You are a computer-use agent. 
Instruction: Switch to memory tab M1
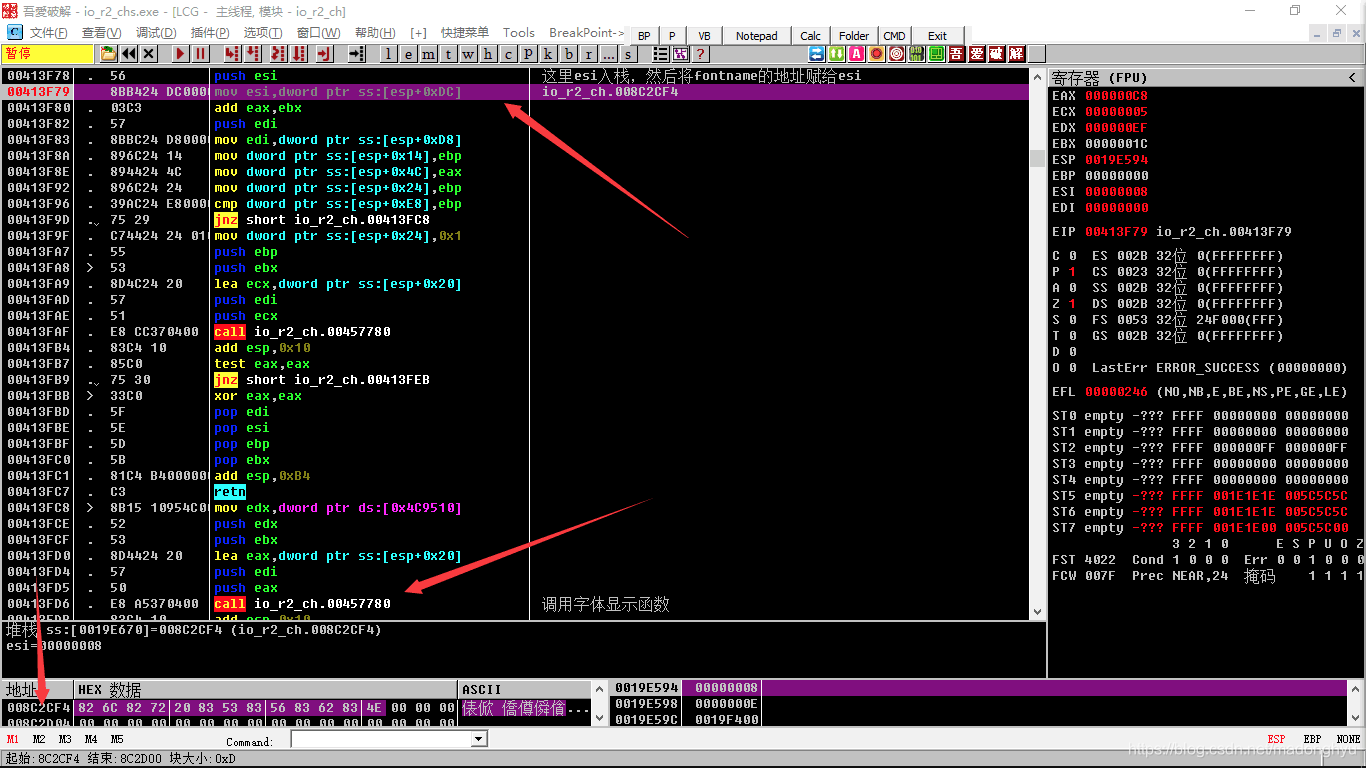(x=13, y=739)
